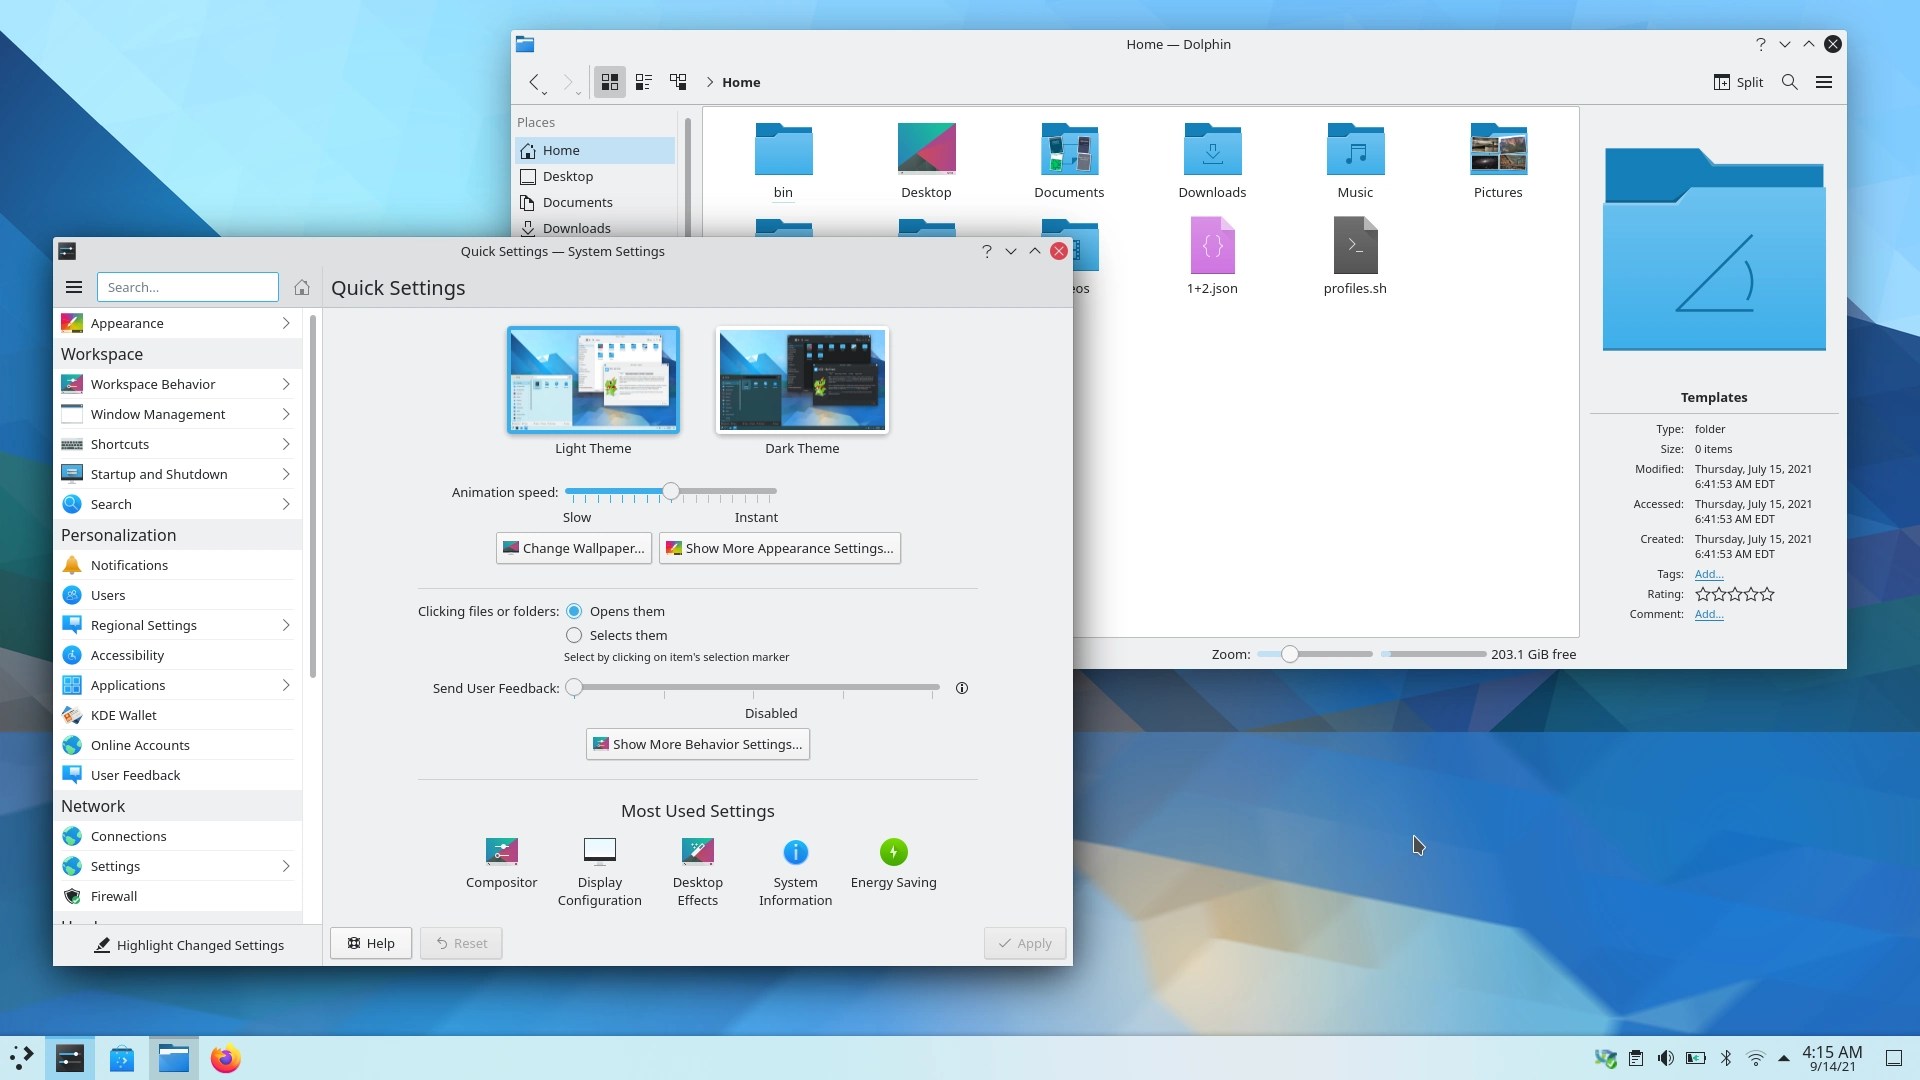The image size is (1920, 1080).
Task: Open Dolphin's hamburger menu
Action: pos(1823,82)
